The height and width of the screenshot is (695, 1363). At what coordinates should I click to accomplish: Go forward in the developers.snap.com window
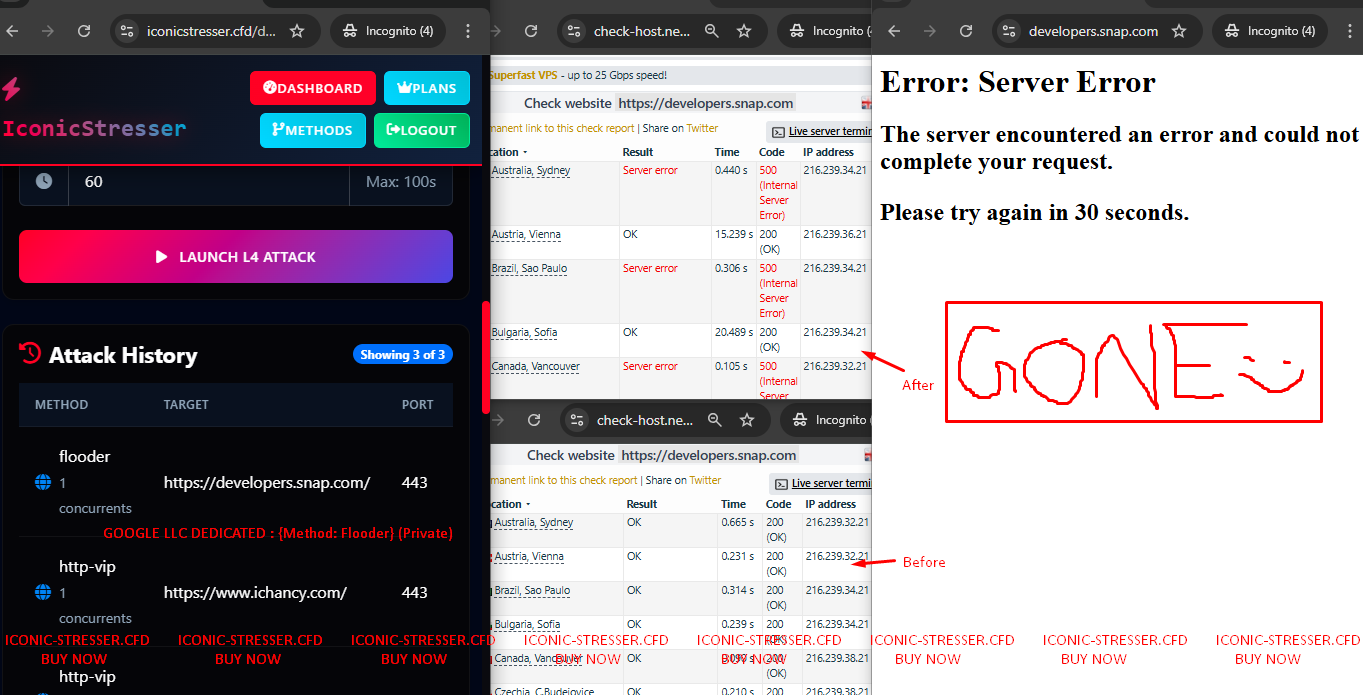[930, 31]
